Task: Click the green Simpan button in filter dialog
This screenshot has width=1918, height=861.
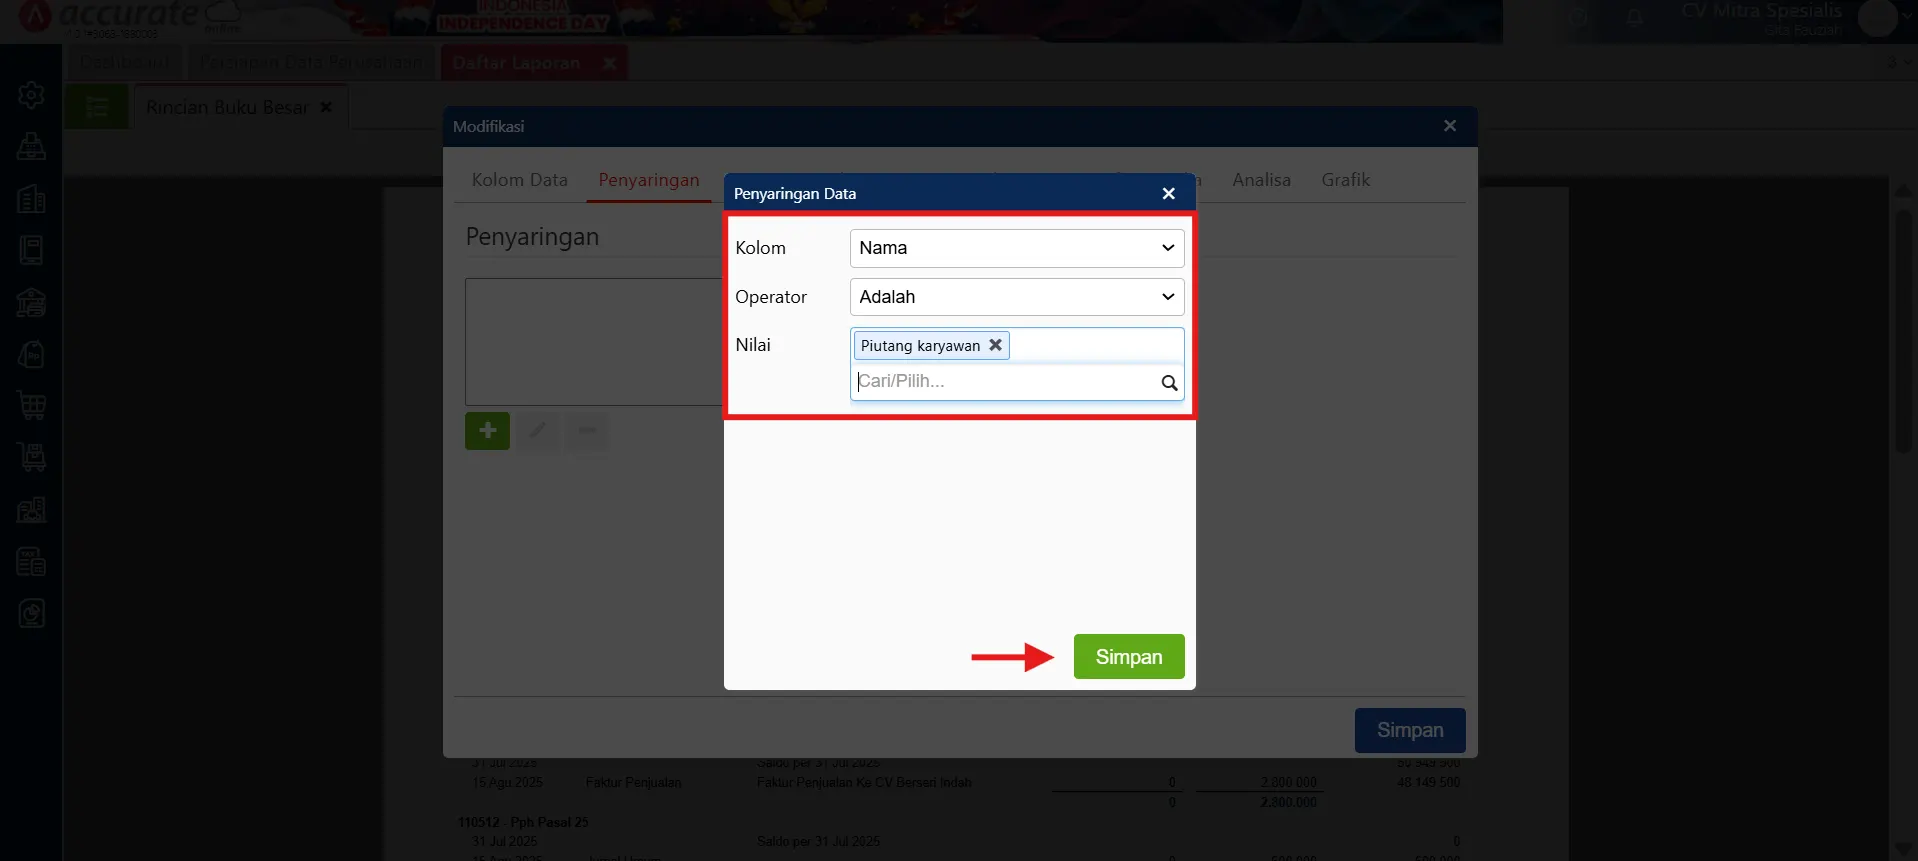Action: tap(1128, 657)
